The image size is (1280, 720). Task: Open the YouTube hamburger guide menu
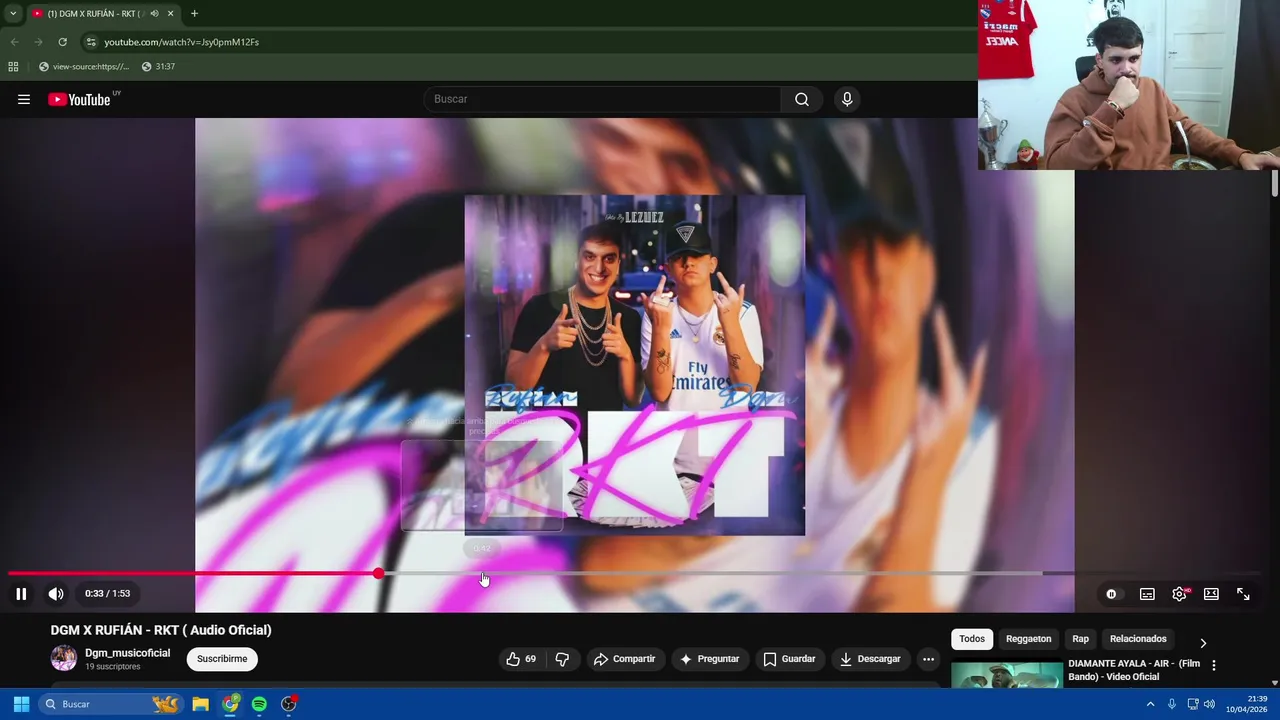point(24,99)
